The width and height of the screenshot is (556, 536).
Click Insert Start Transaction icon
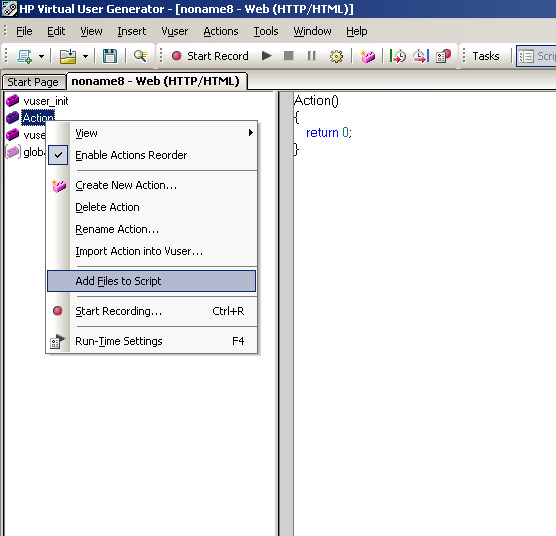(397, 56)
